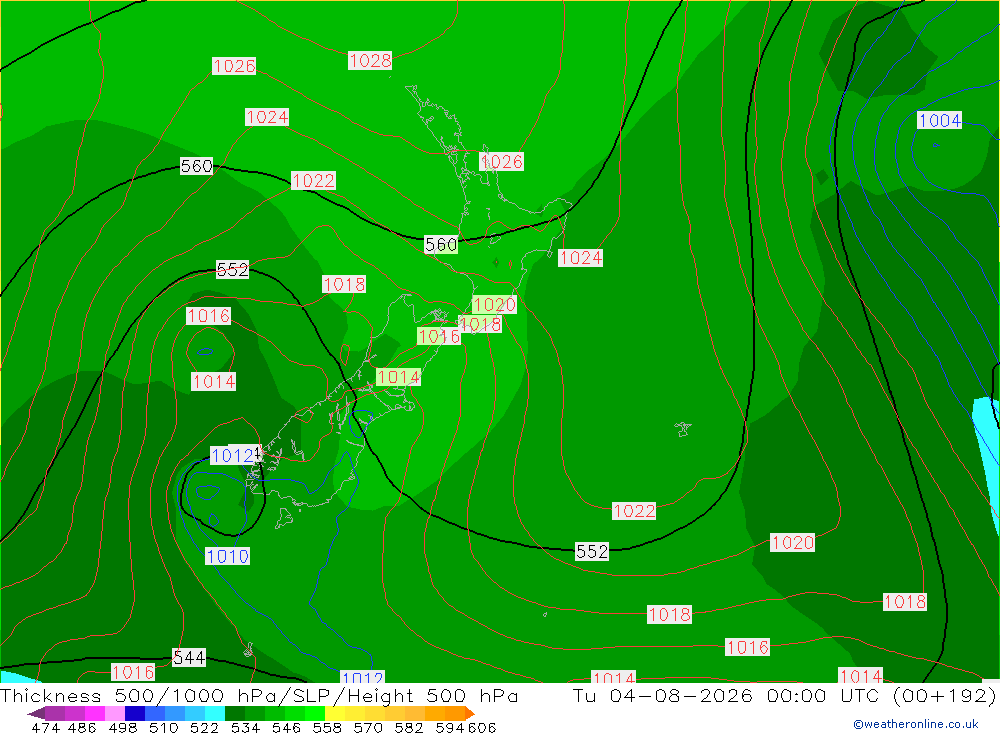Click the green-shaded 1014 isobar label

(398, 377)
